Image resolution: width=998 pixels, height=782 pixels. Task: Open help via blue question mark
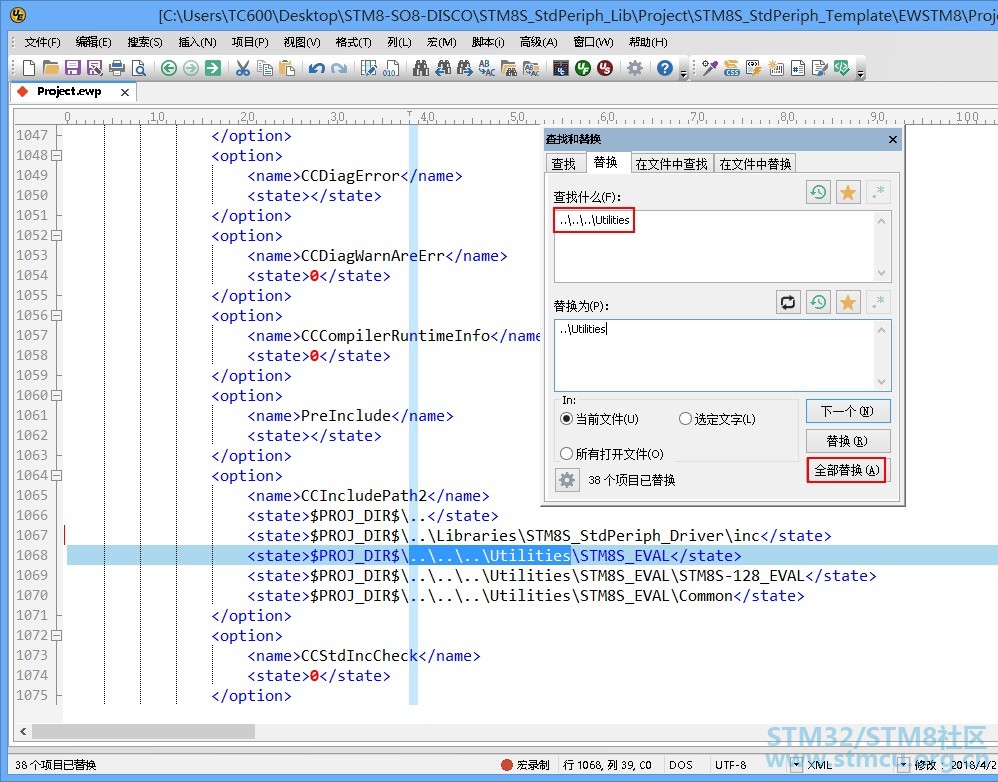(x=664, y=68)
